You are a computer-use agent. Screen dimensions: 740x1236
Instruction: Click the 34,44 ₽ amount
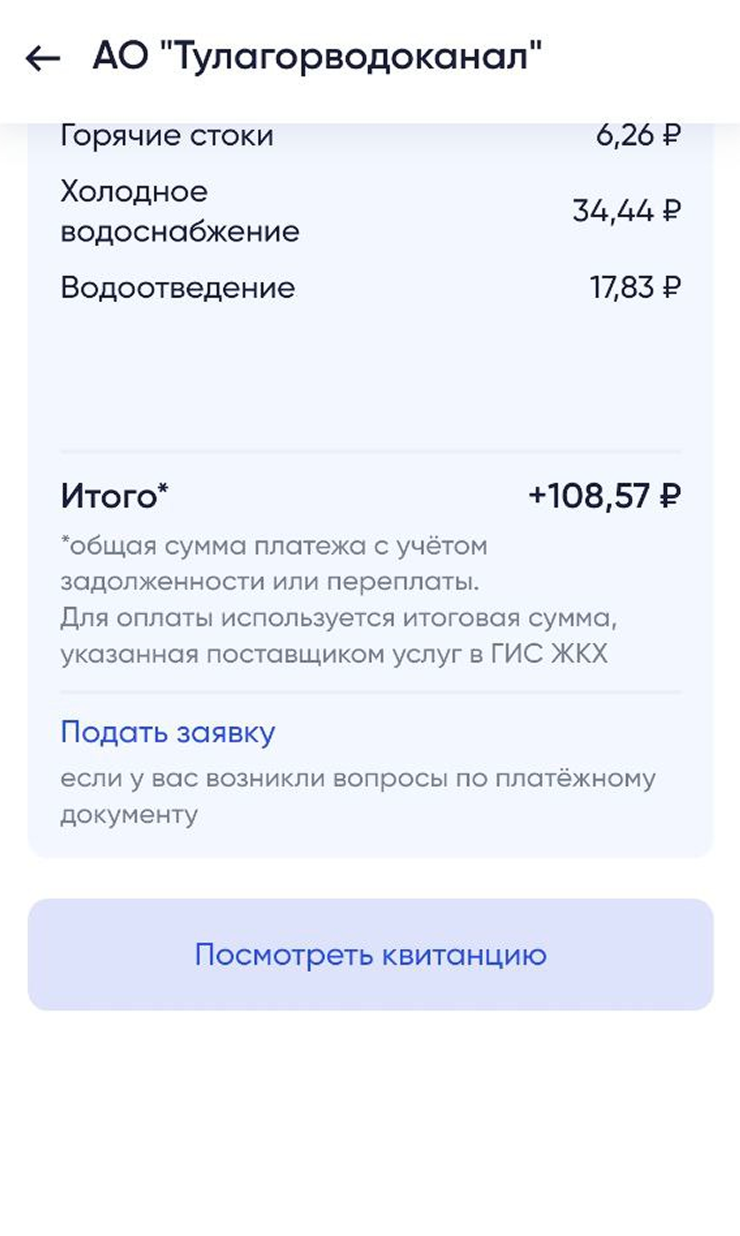point(626,211)
